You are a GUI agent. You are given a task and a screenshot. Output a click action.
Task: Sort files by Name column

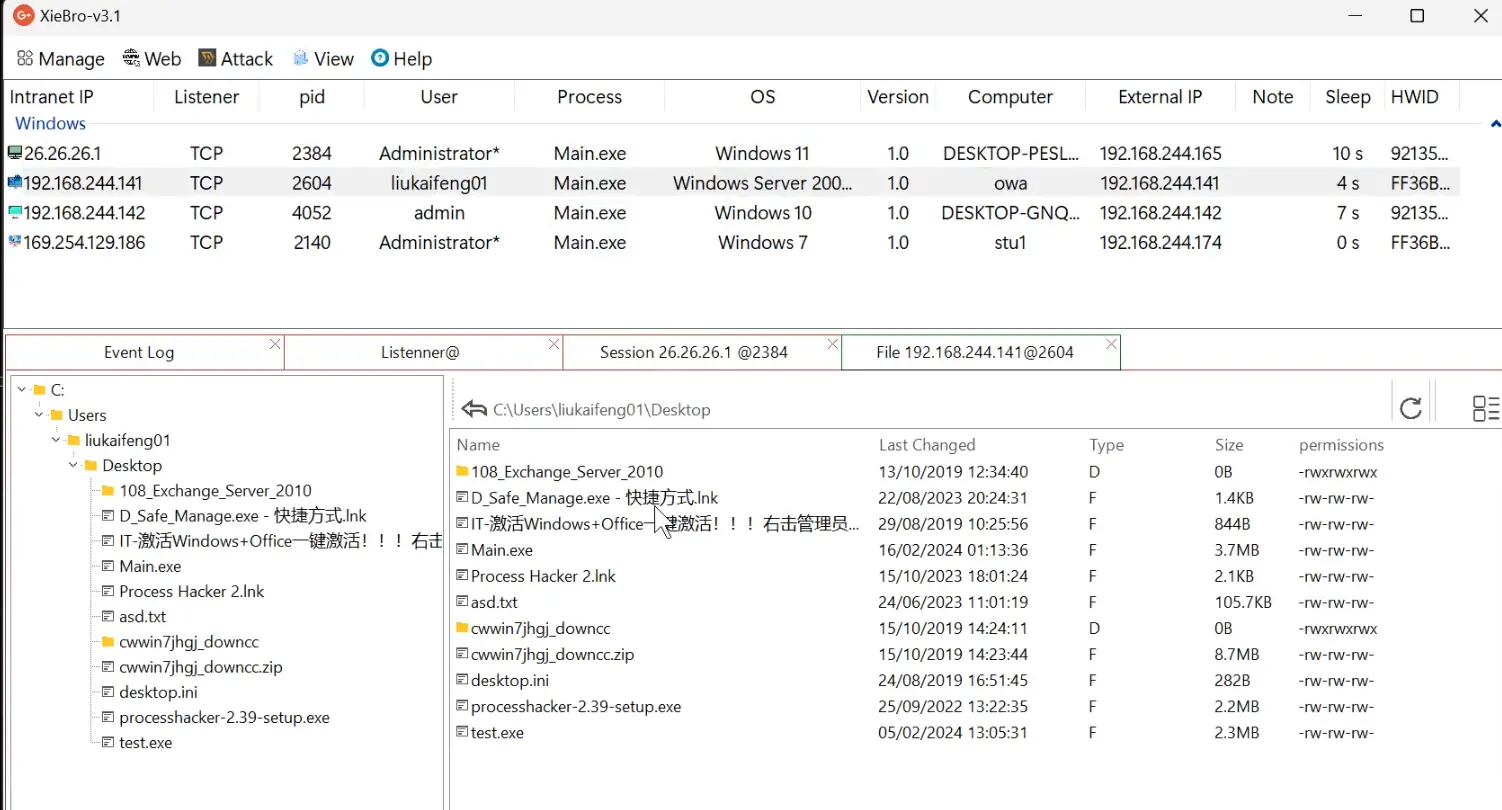(478, 445)
